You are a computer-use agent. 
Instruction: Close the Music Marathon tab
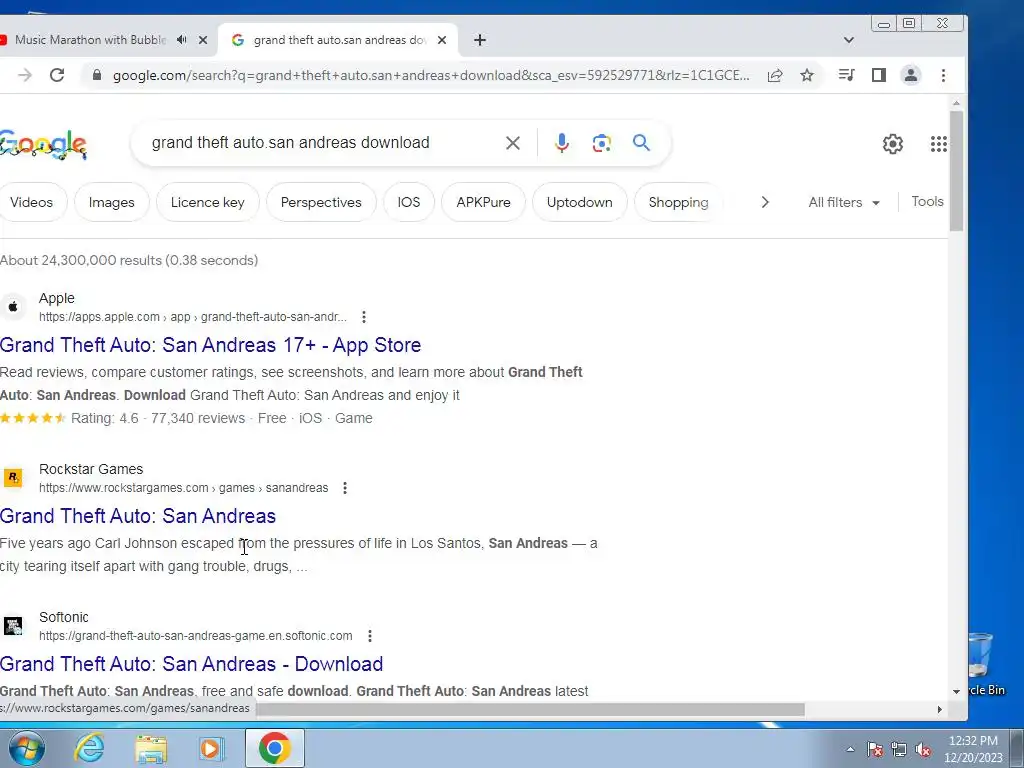click(203, 40)
